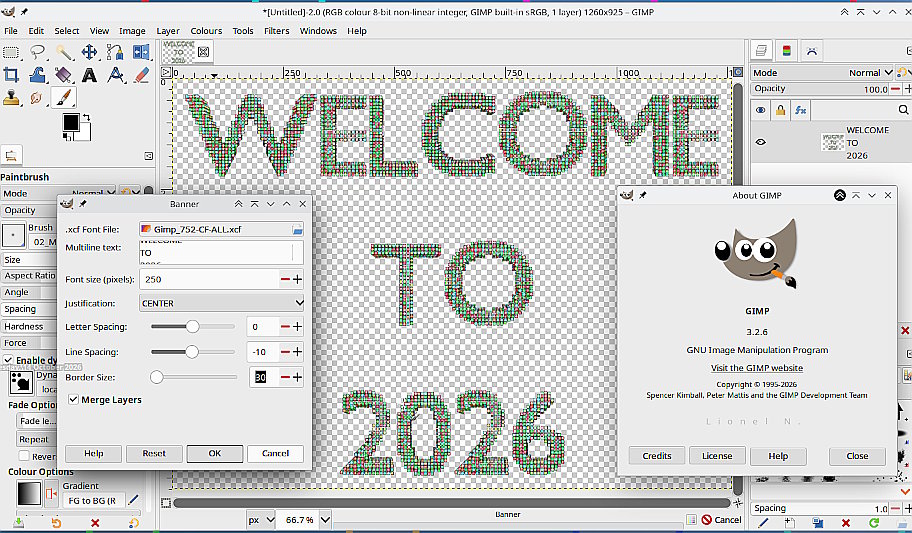912x533 pixels.
Task: Open Tool Options panel menu arrow
Action: point(149,156)
